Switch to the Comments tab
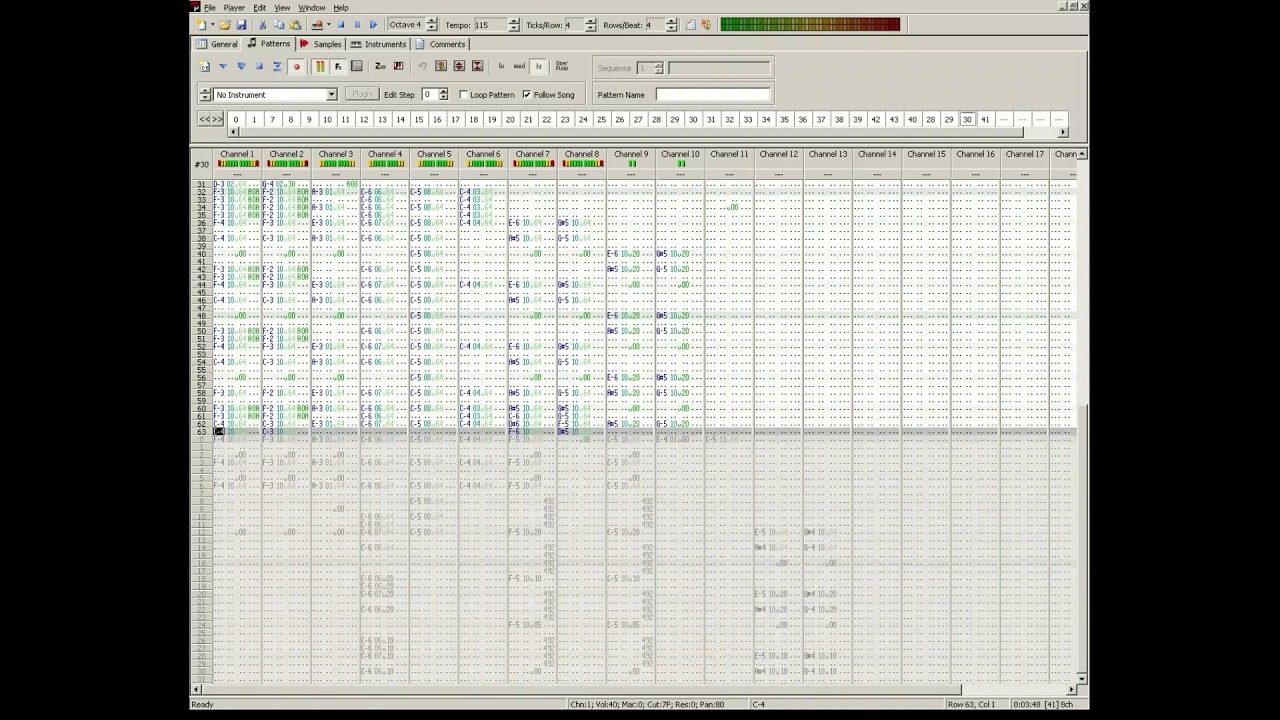1280x720 pixels. [x=441, y=44]
